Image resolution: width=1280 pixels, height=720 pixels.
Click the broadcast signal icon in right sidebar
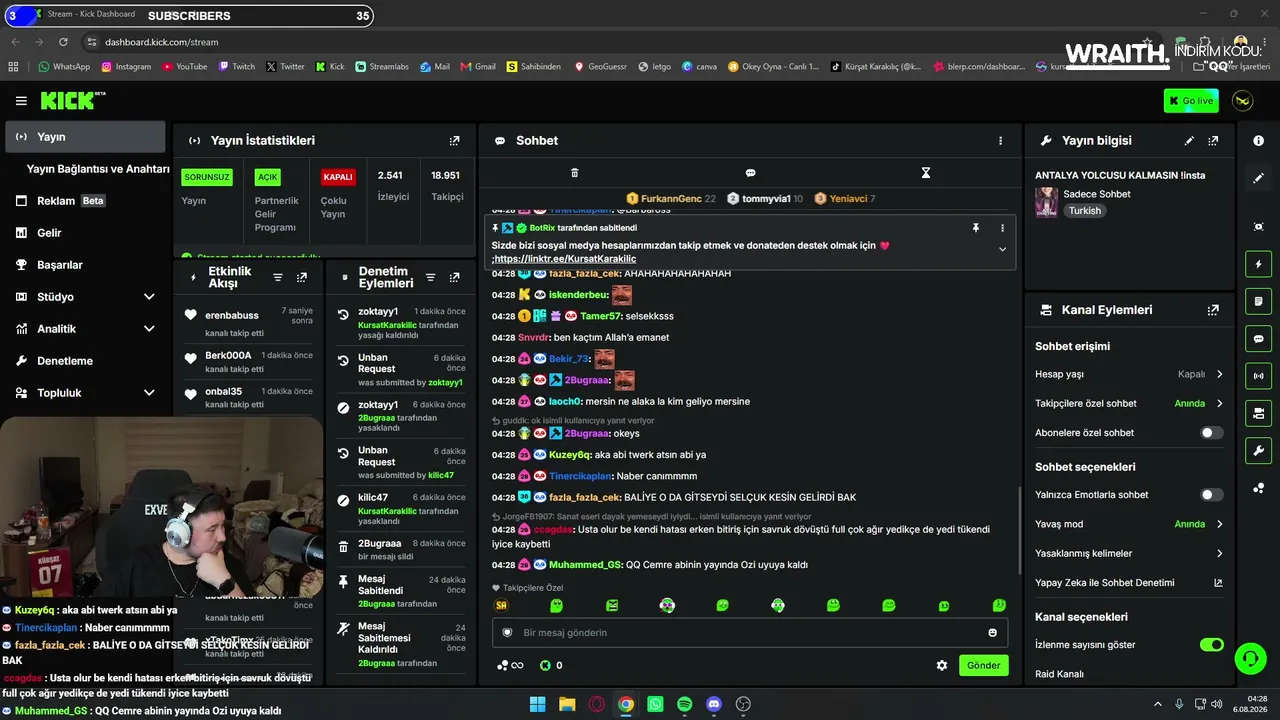pyautogui.click(x=1258, y=376)
